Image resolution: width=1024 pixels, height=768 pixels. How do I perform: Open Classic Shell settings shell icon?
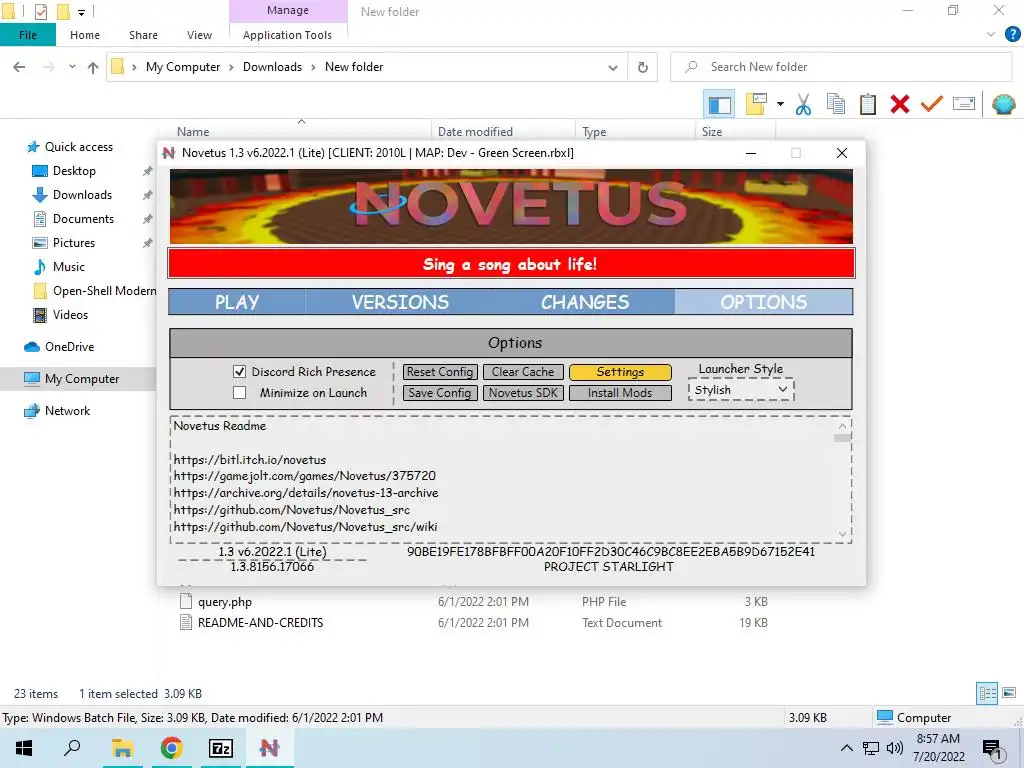coord(1003,104)
